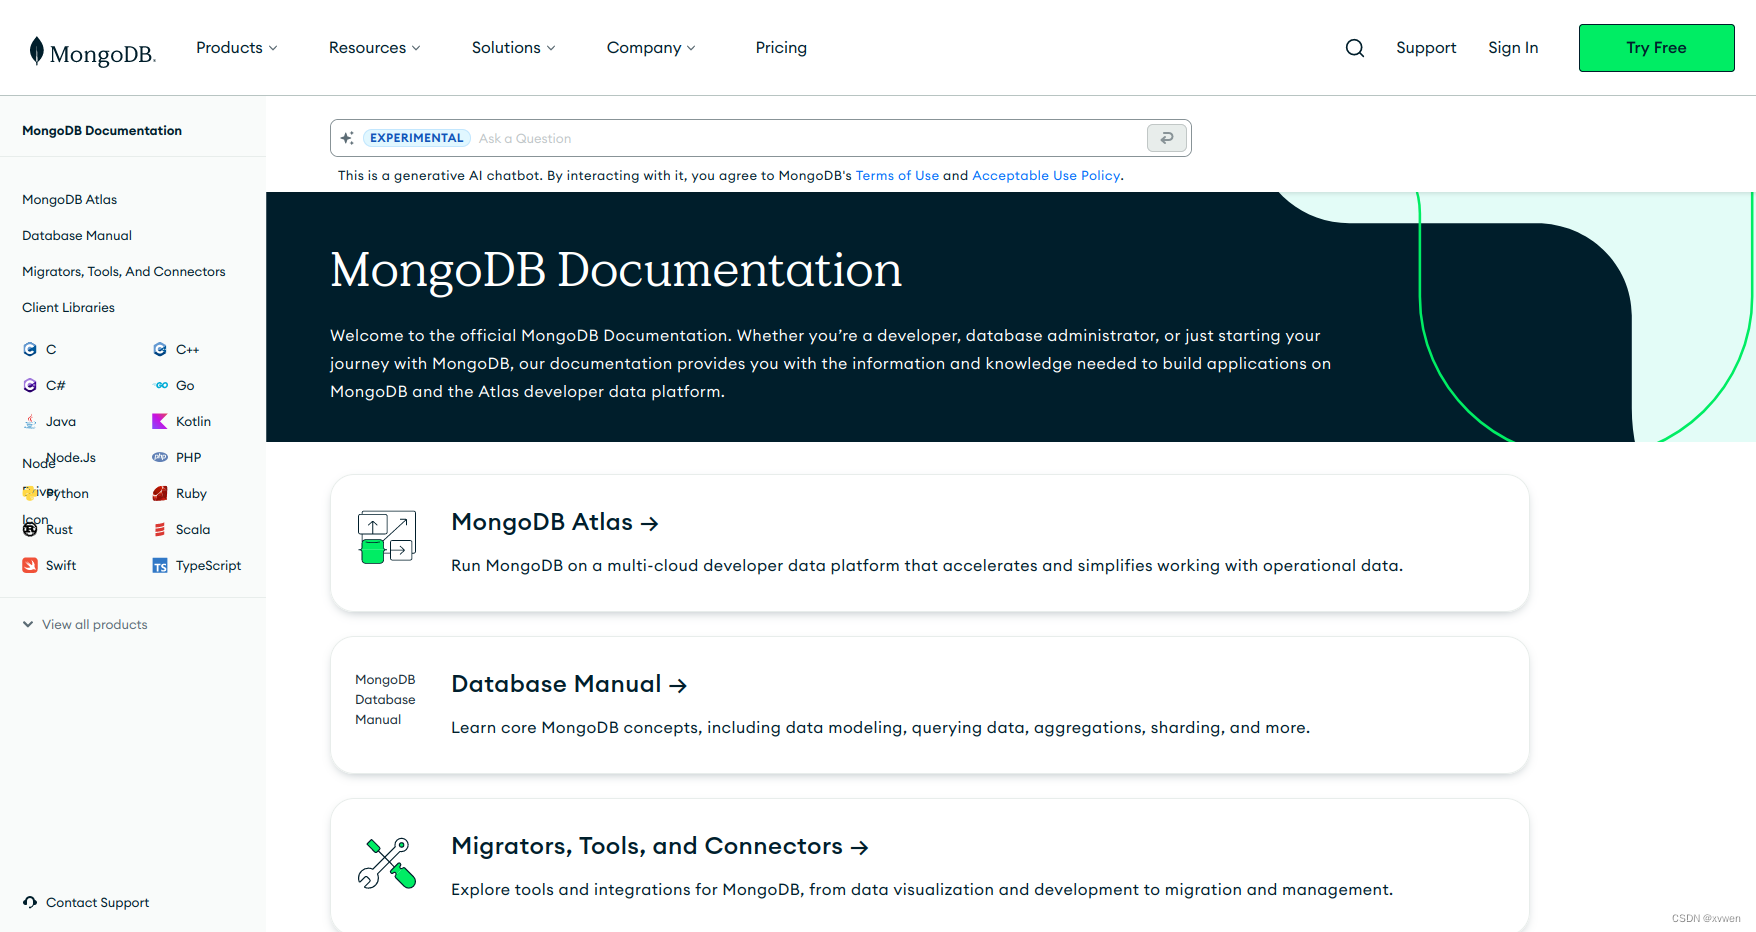Image resolution: width=1756 pixels, height=932 pixels.
Task: Click the EXPERIMENTAL badge
Action: [417, 138]
